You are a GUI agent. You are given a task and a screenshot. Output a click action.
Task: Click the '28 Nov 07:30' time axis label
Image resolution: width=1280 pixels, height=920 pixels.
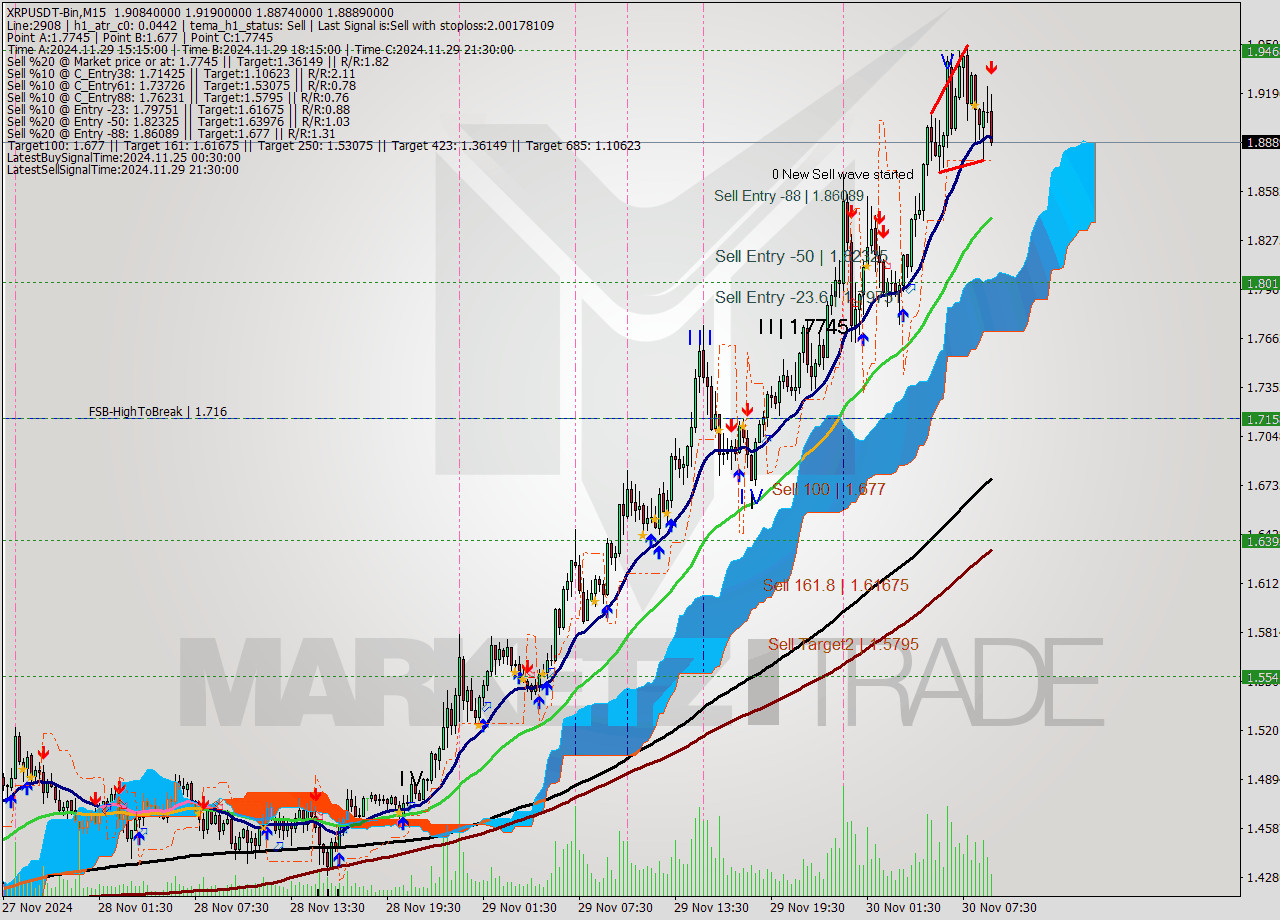[x=231, y=907]
